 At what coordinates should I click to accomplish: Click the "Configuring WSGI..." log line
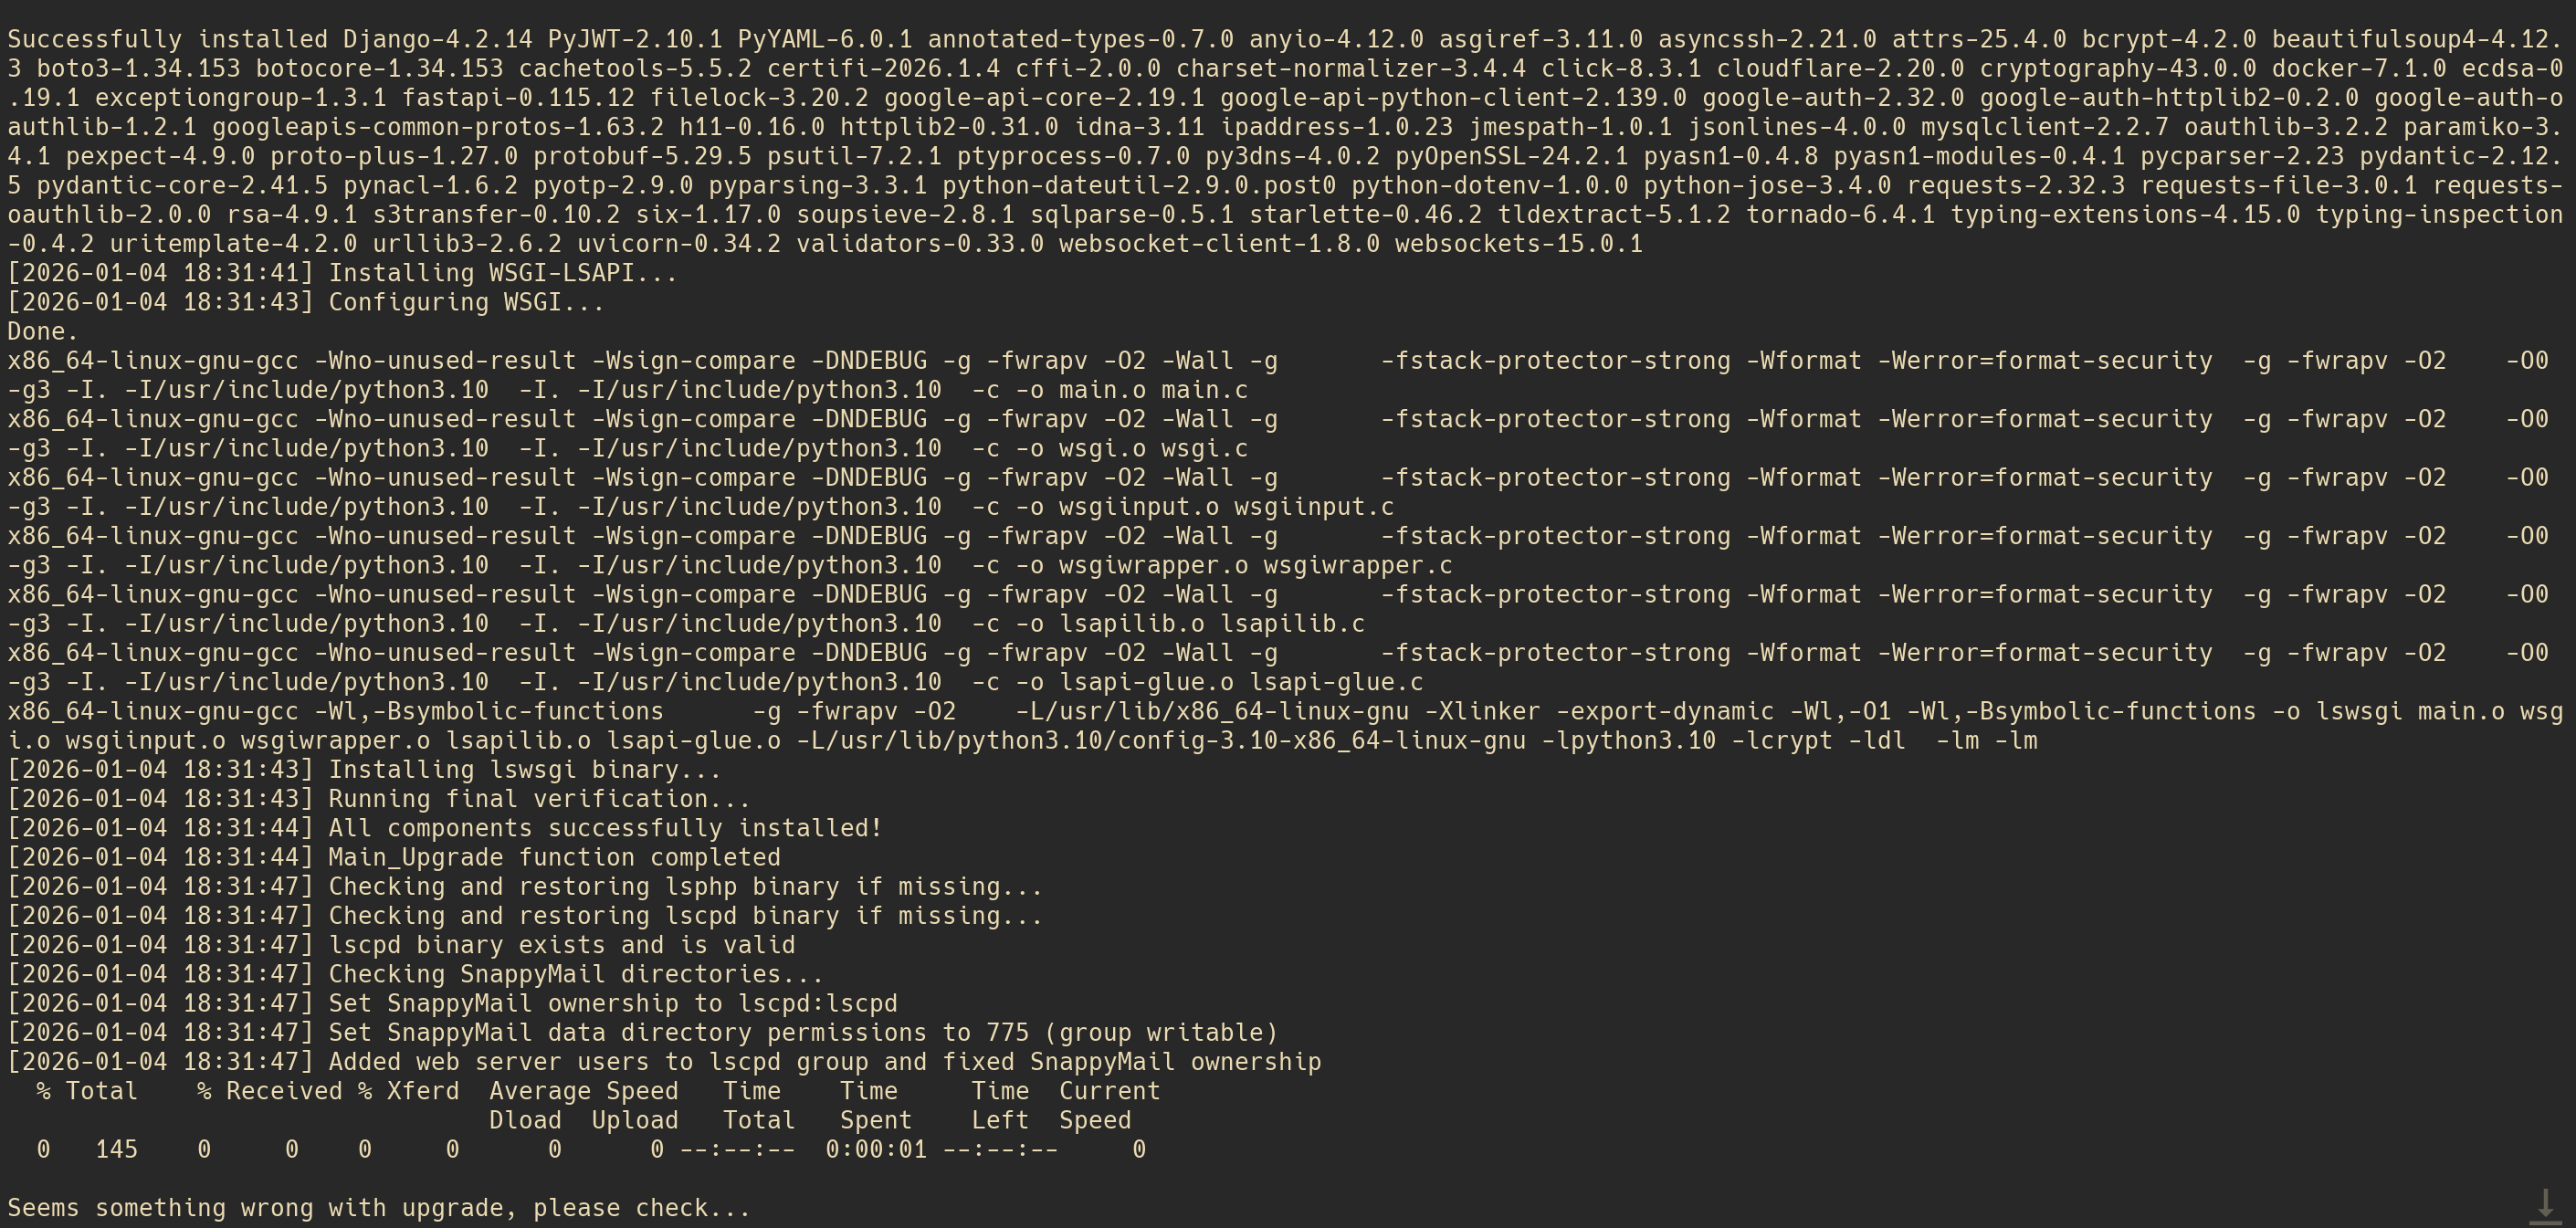(x=466, y=302)
